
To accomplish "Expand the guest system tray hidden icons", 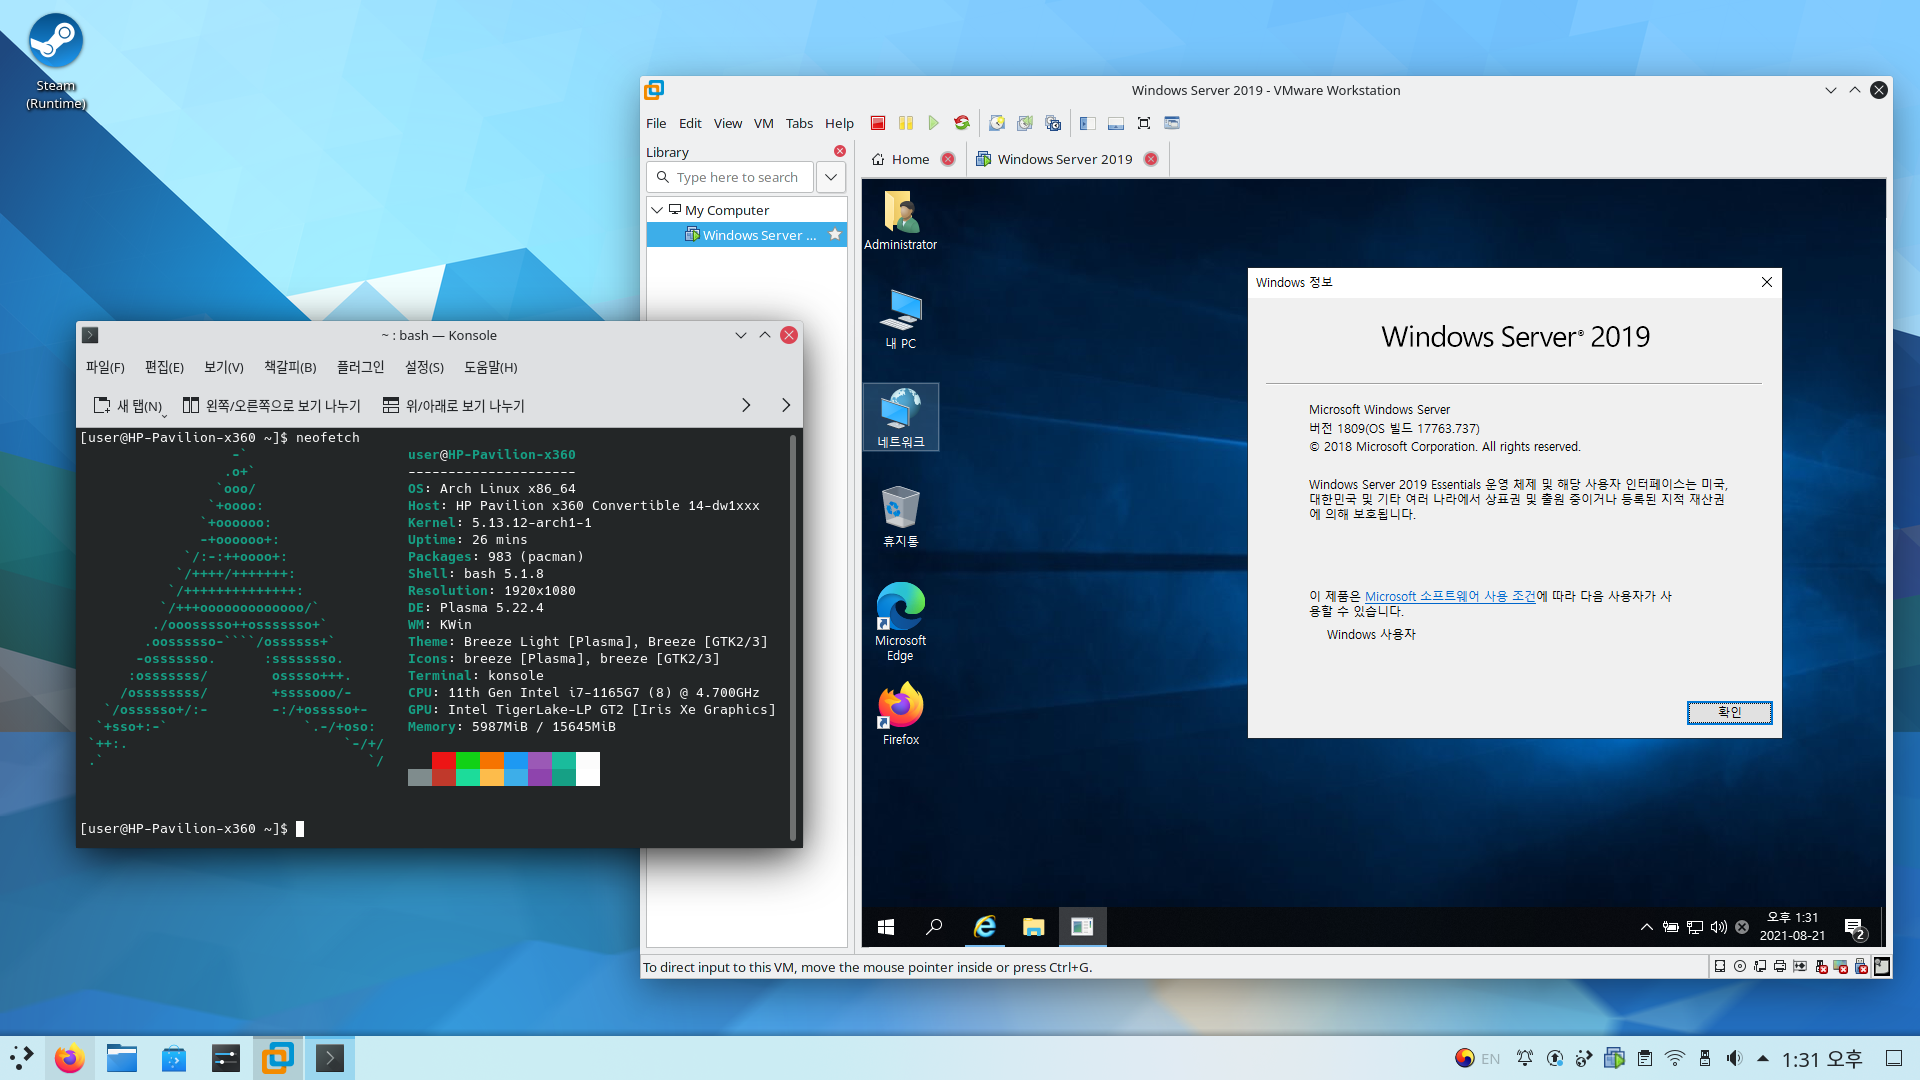I will coord(1646,927).
